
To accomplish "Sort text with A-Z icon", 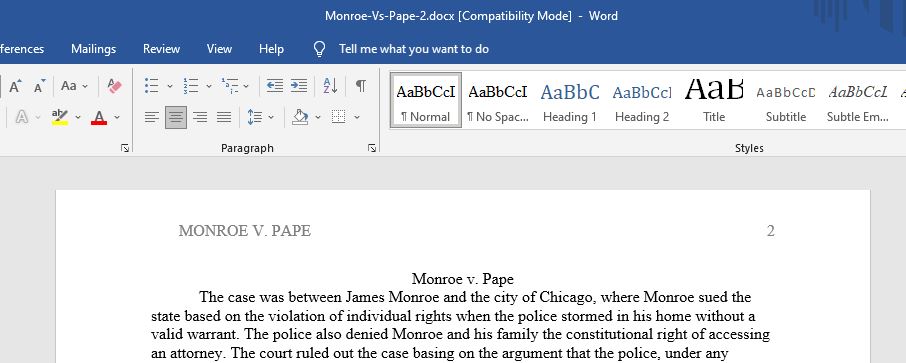I will coord(331,86).
